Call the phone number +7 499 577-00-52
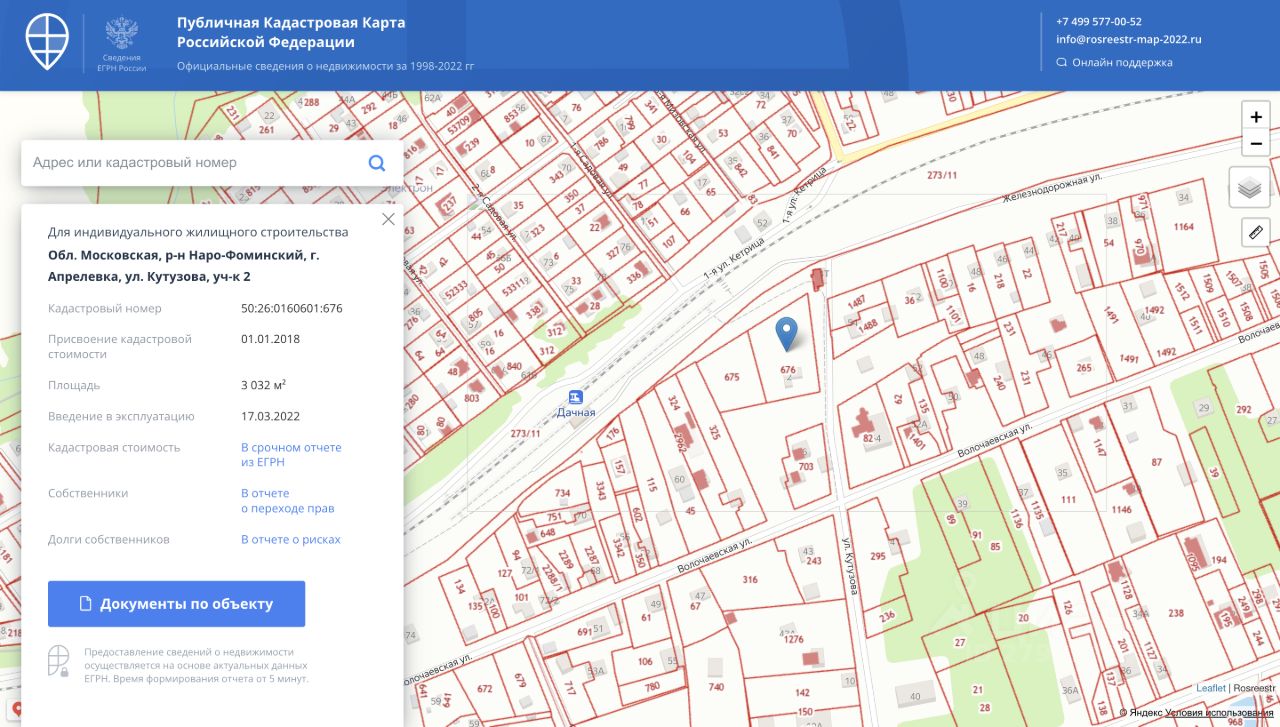The image size is (1280, 727). click(x=1099, y=21)
